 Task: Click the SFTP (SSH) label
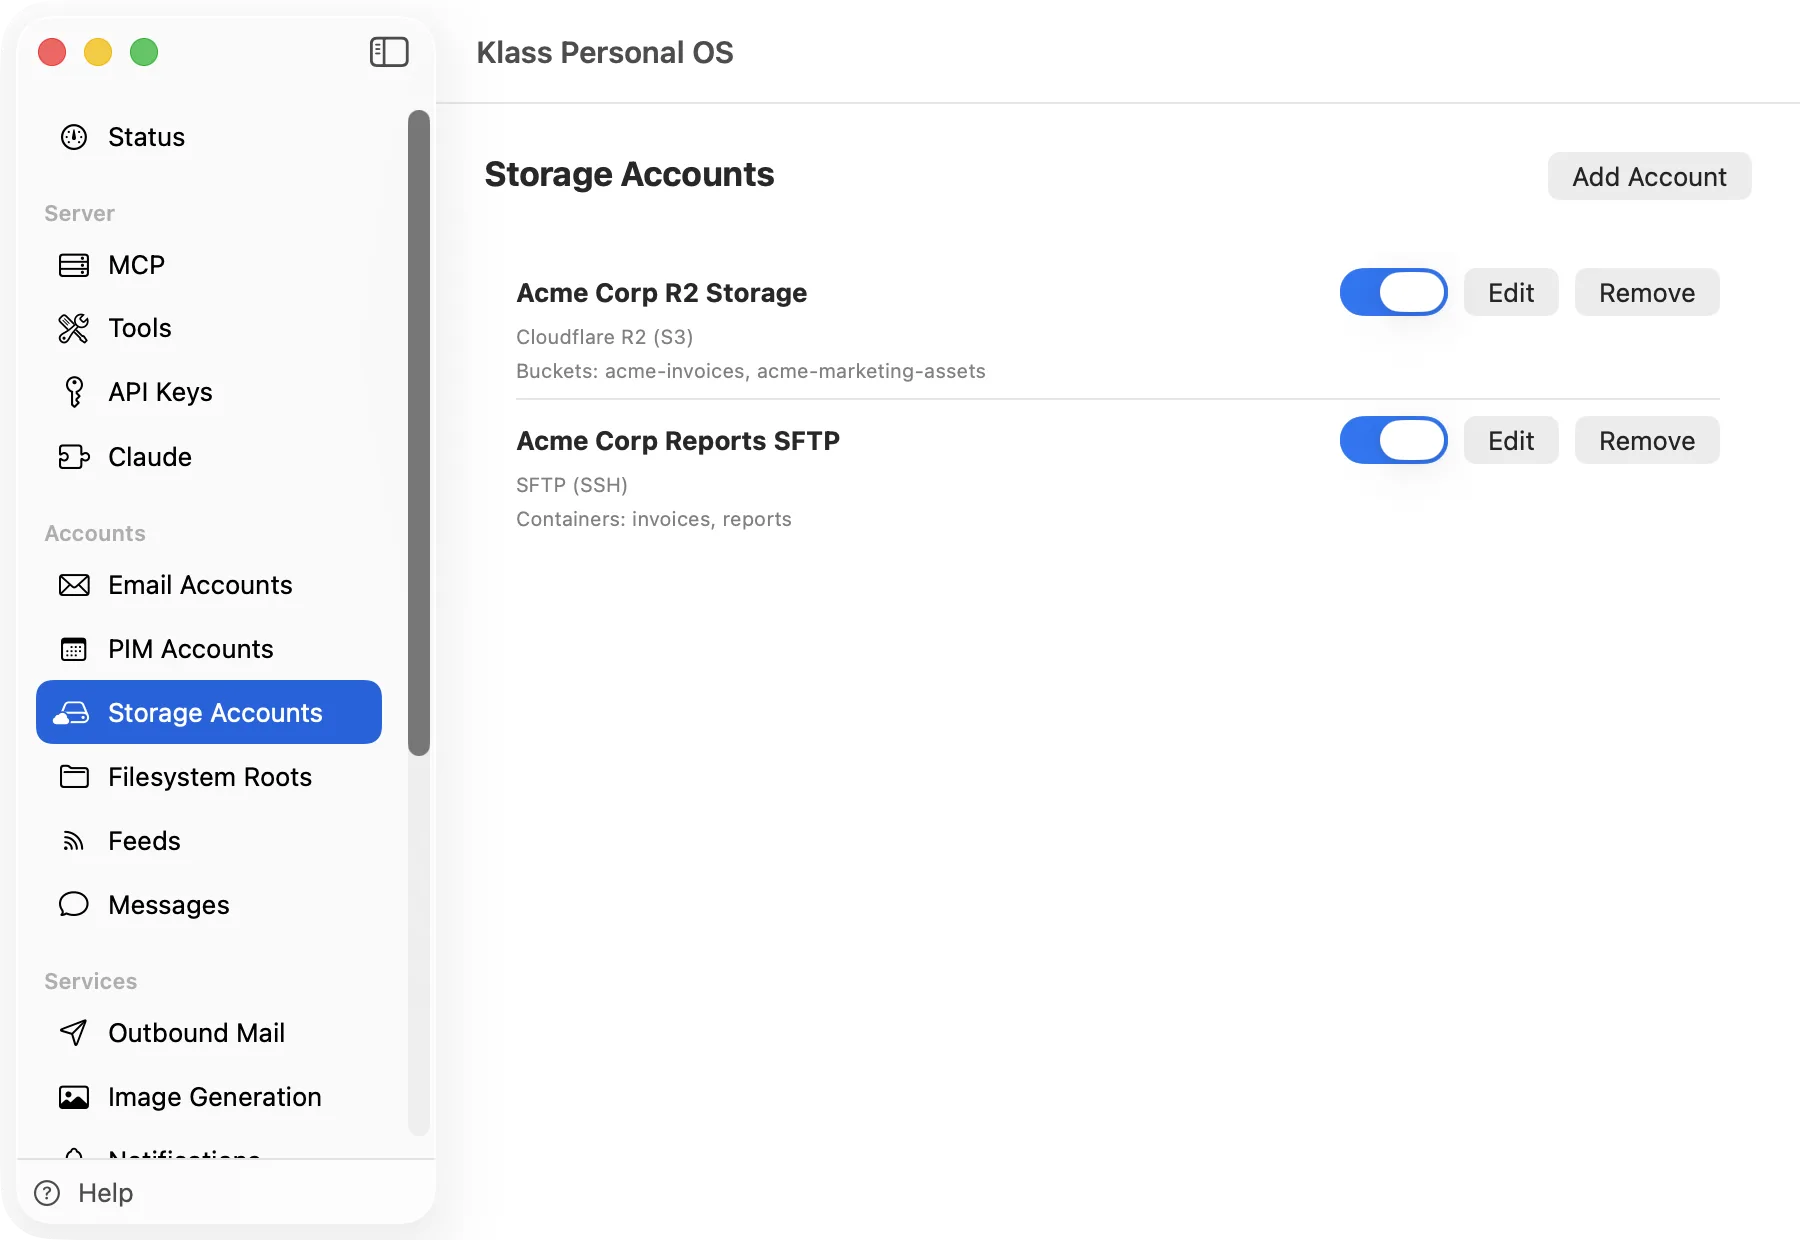click(572, 485)
